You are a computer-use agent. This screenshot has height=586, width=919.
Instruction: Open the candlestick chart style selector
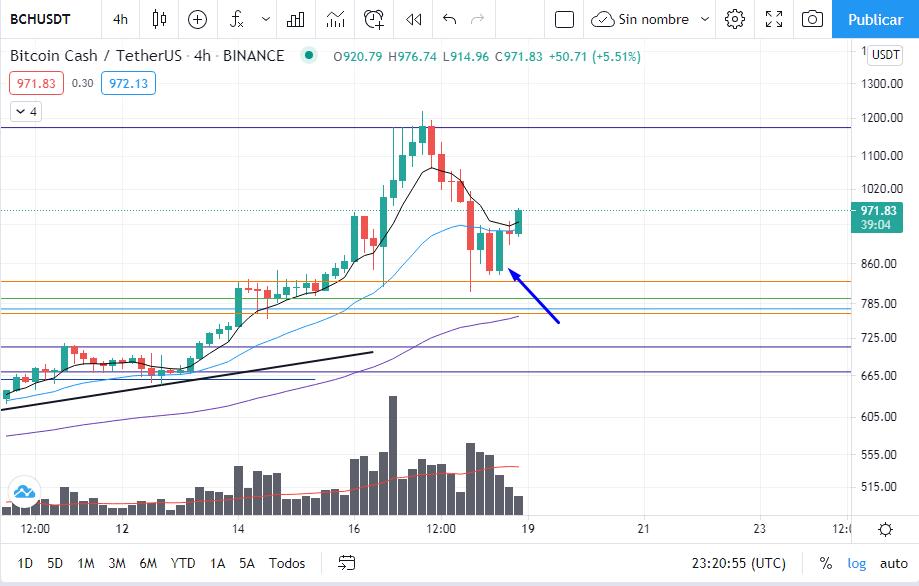click(x=159, y=19)
